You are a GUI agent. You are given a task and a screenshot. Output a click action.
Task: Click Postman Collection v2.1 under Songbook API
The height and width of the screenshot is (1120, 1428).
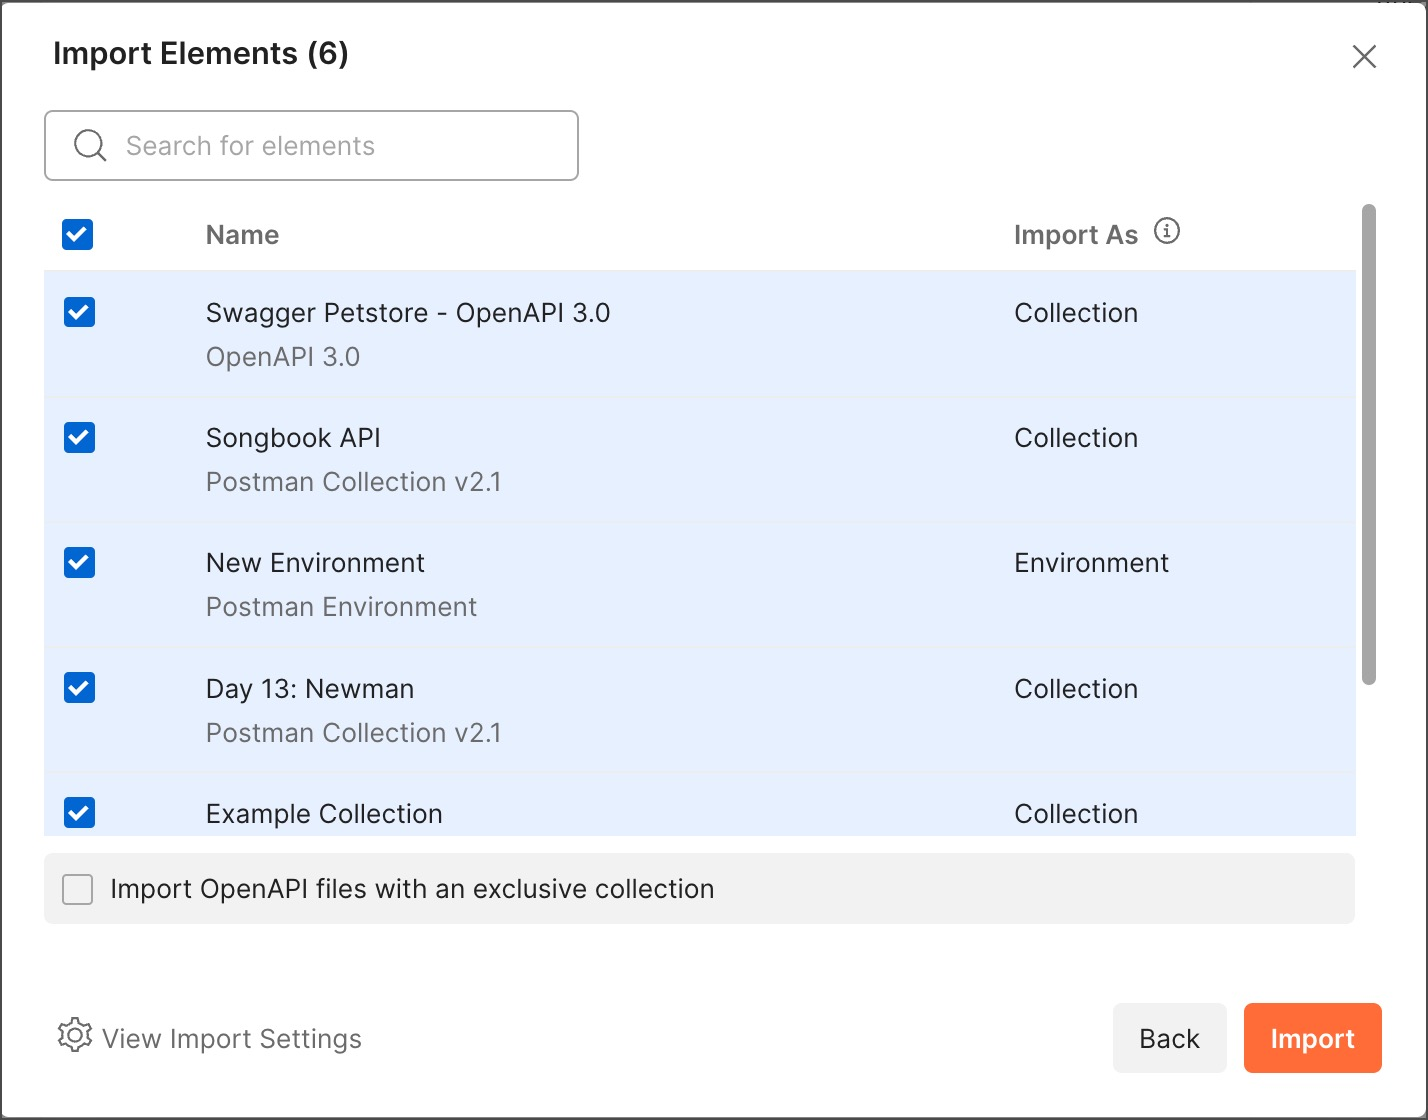click(x=353, y=482)
